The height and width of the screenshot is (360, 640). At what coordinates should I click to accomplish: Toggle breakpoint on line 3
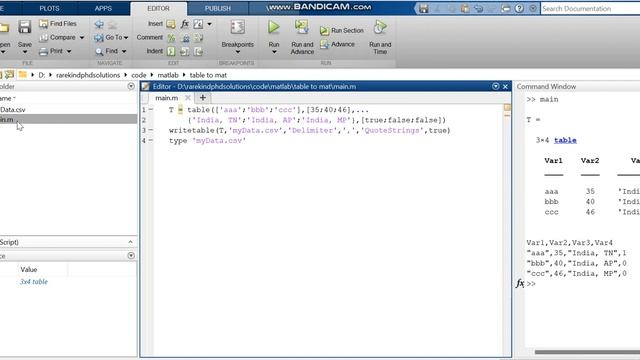pyautogui.click(x=151, y=130)
